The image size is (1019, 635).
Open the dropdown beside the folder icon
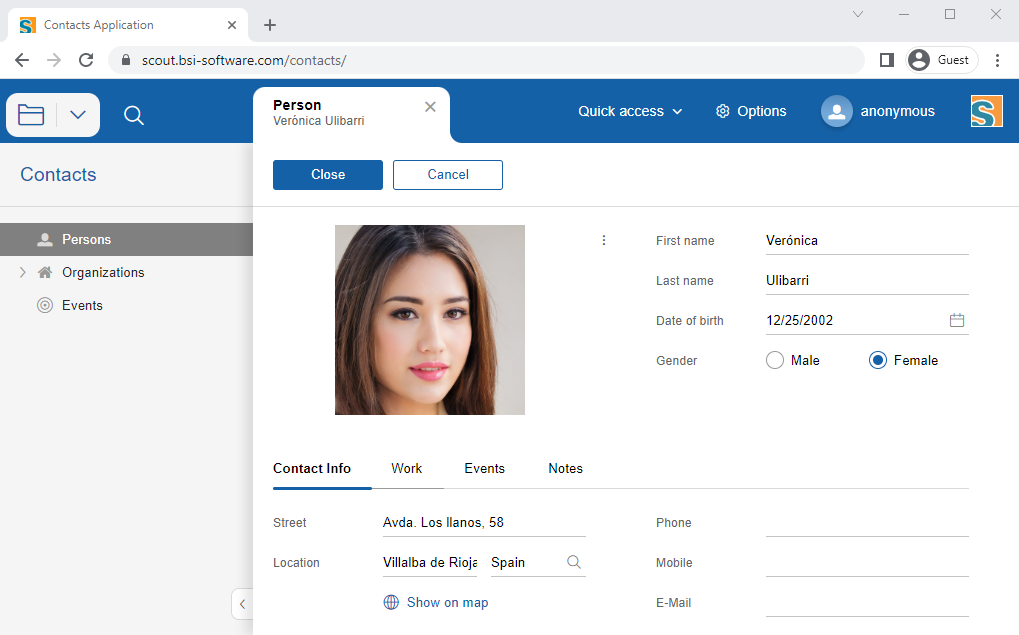pos(78,115)
